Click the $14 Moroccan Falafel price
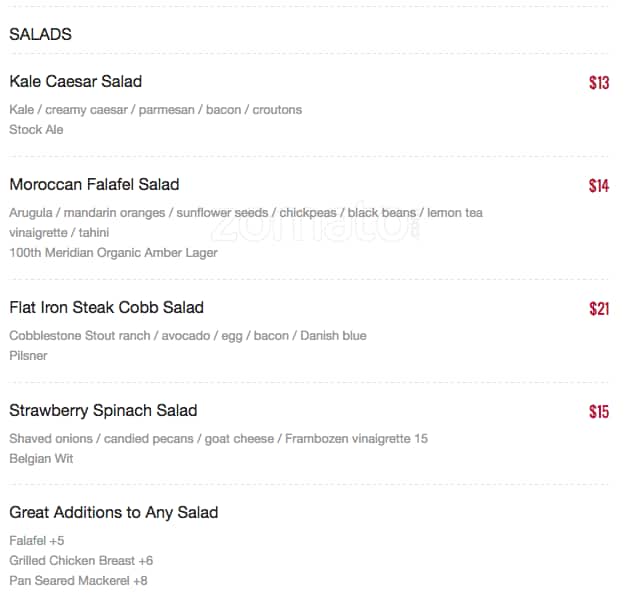631x603 pixels. pyautogui.click(x=598, y=186)
